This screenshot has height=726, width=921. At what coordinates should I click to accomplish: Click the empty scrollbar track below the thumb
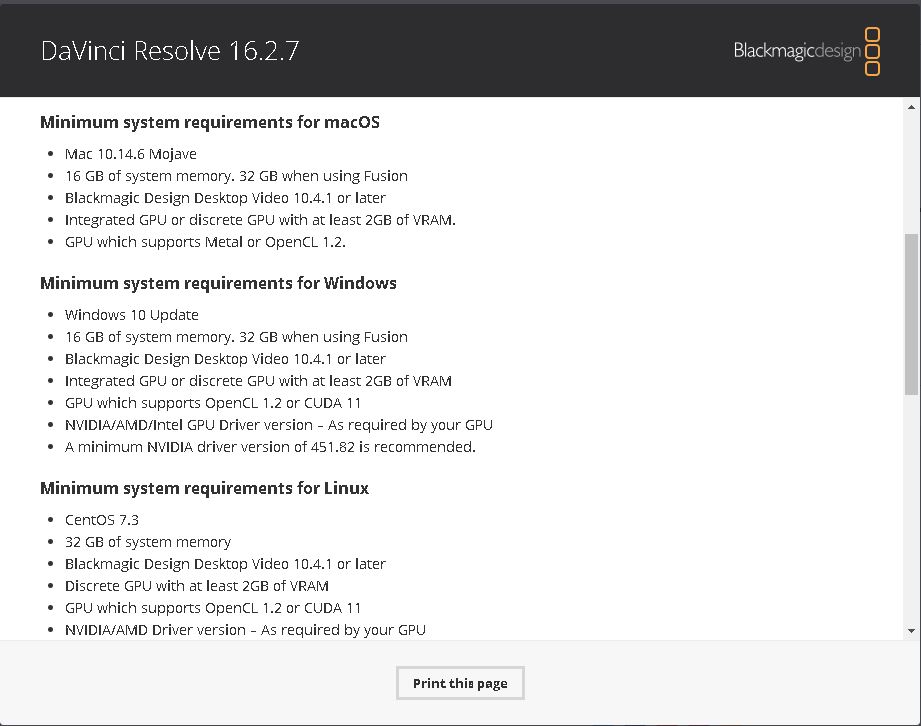911,510
